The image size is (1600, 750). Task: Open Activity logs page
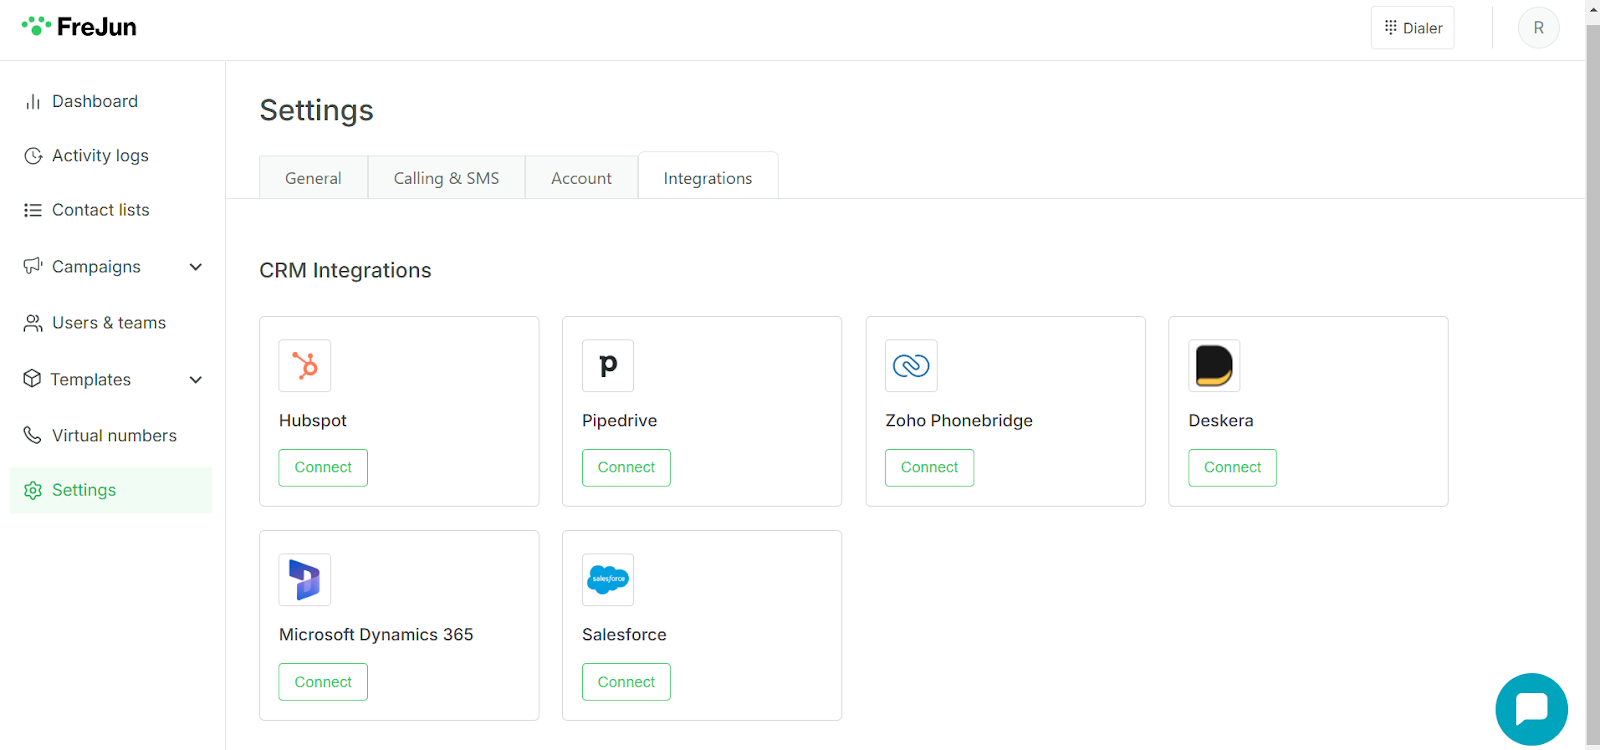[111, 156]
